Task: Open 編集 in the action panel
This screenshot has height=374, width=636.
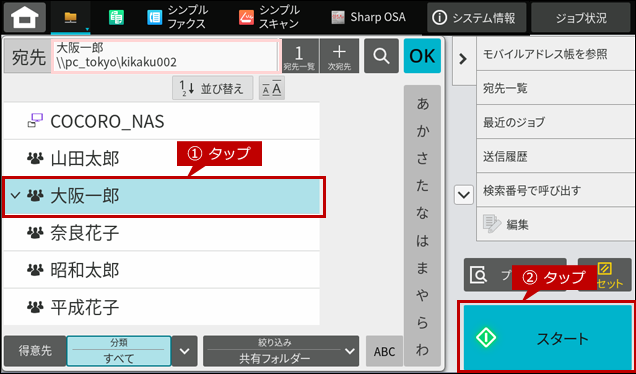Action: [x=556, y=224]
